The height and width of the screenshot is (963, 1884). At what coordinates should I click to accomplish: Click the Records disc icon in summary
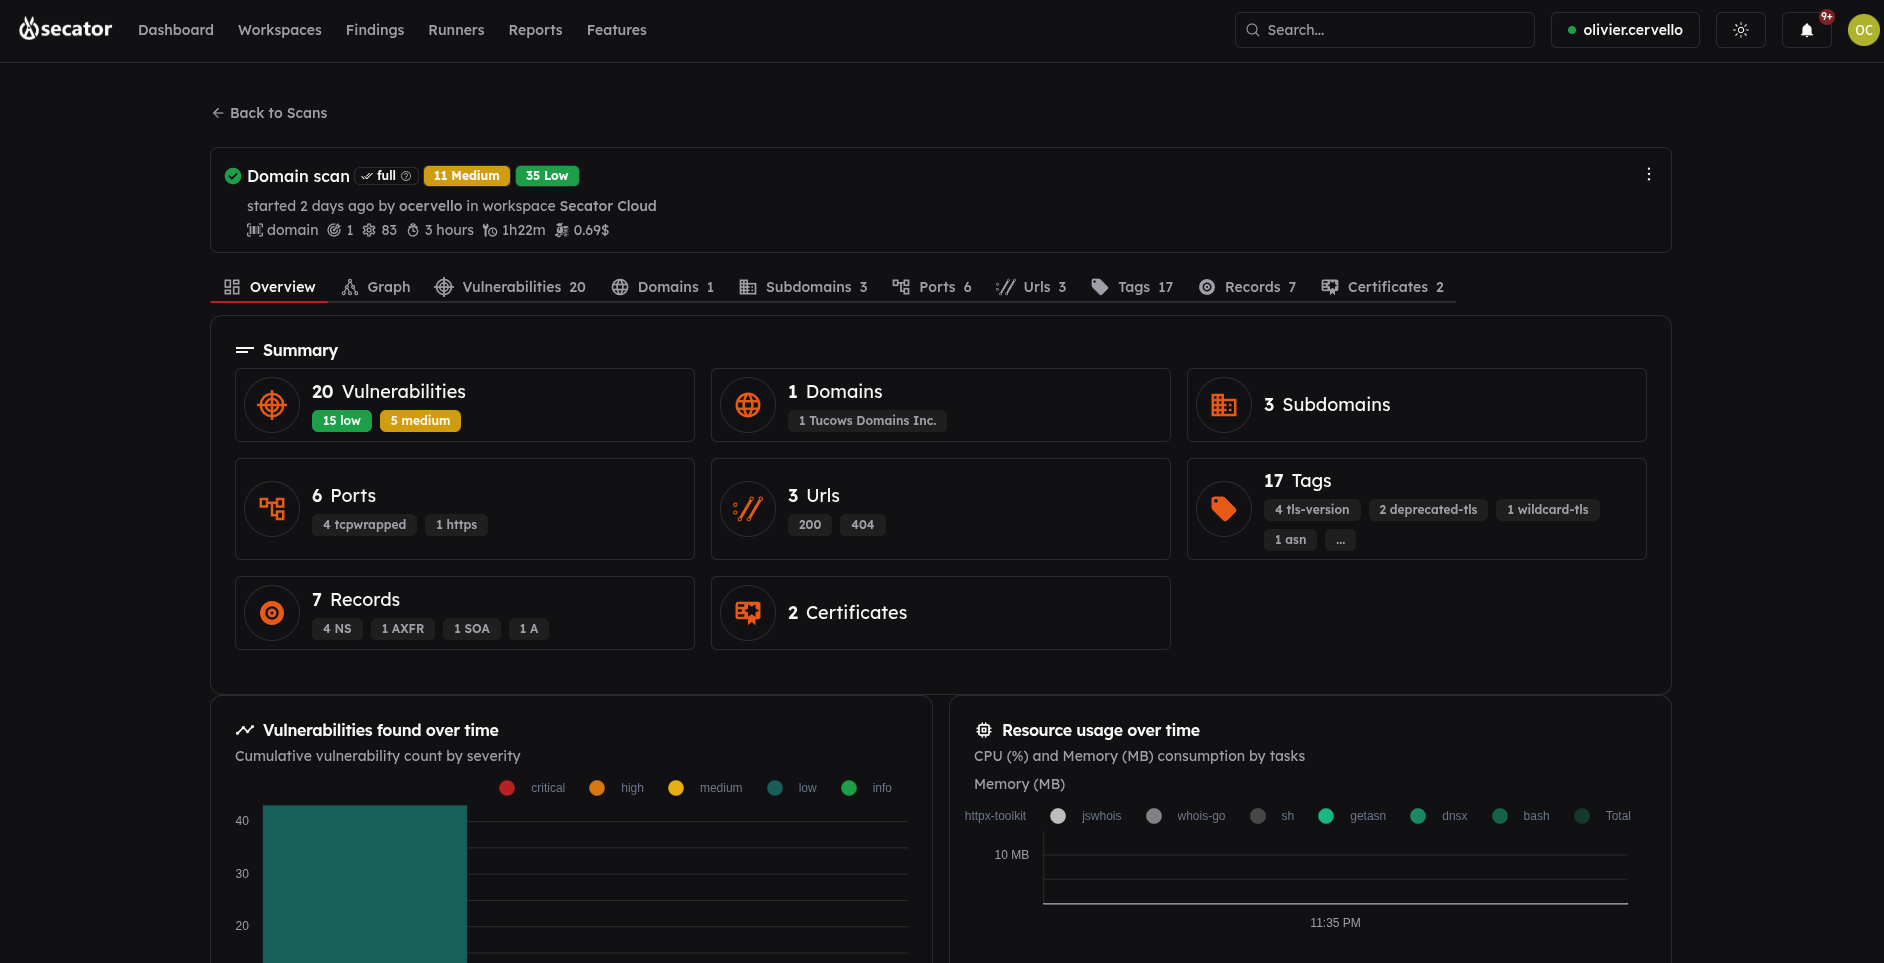272,613
